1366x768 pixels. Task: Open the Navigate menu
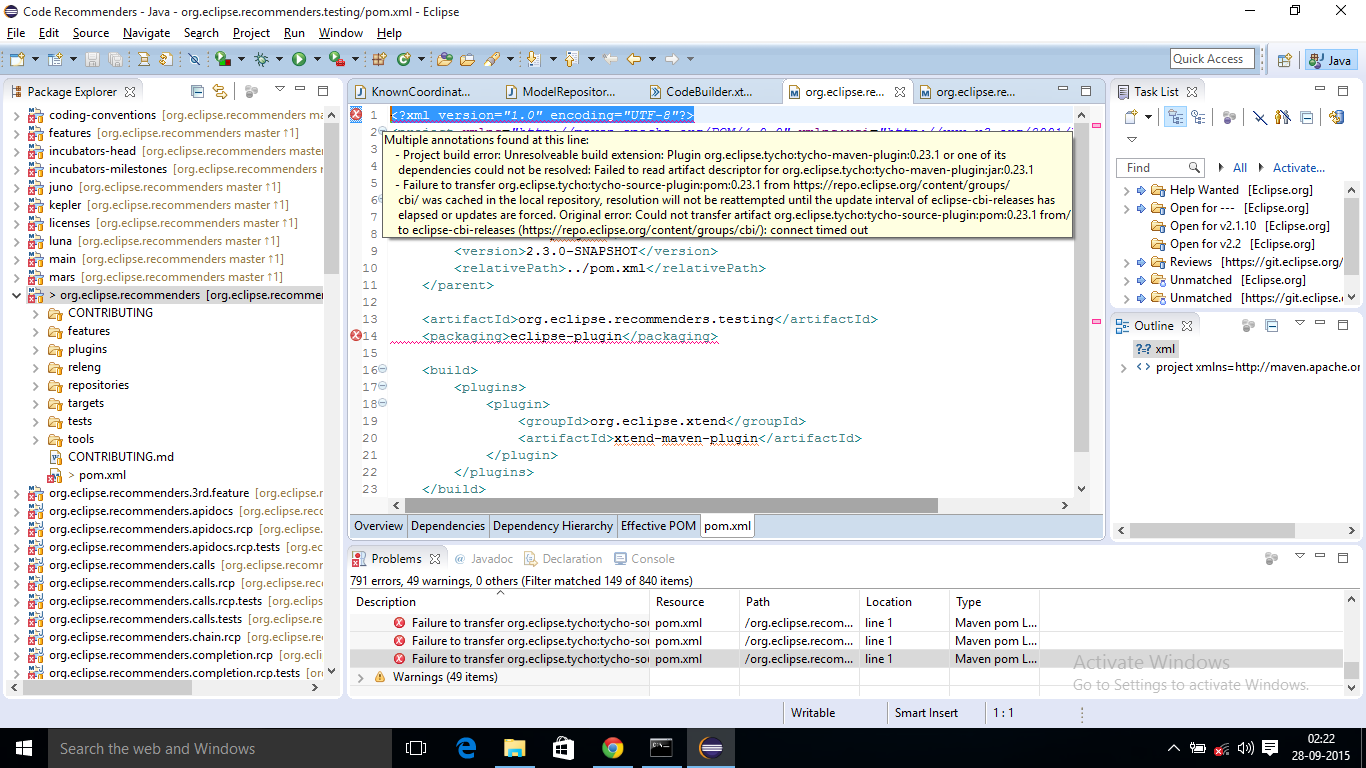point(146,33)
